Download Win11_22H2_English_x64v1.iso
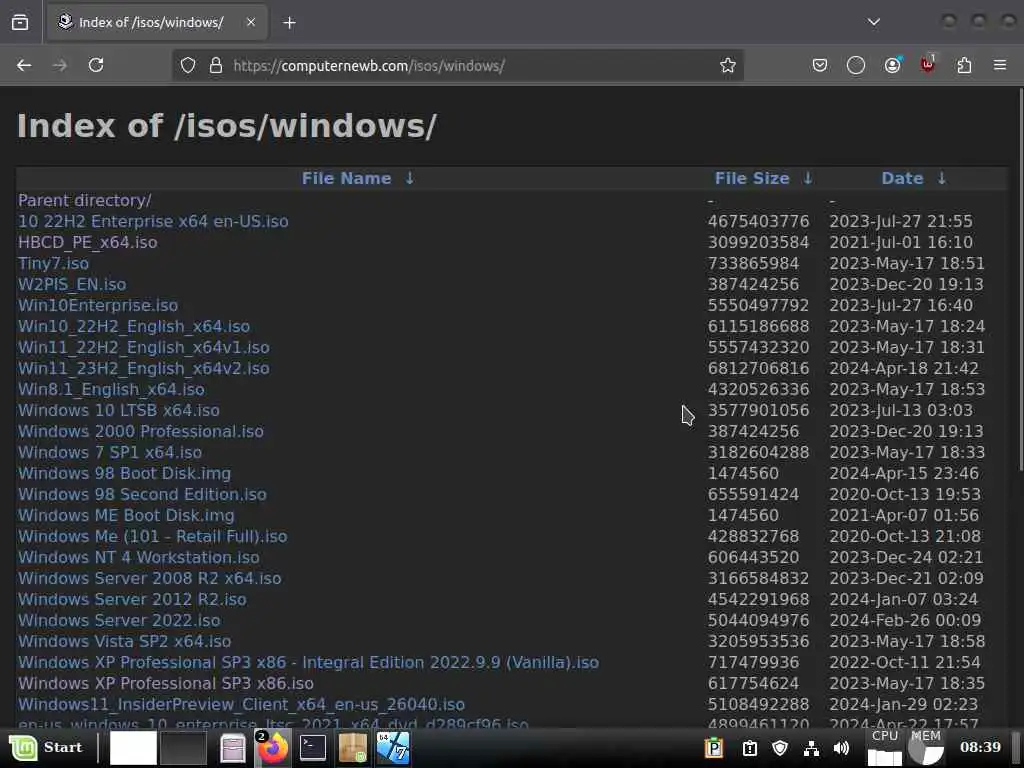The height and width of the screenshot is (768, 1024). pyautogui.click(x=144, y=347)
